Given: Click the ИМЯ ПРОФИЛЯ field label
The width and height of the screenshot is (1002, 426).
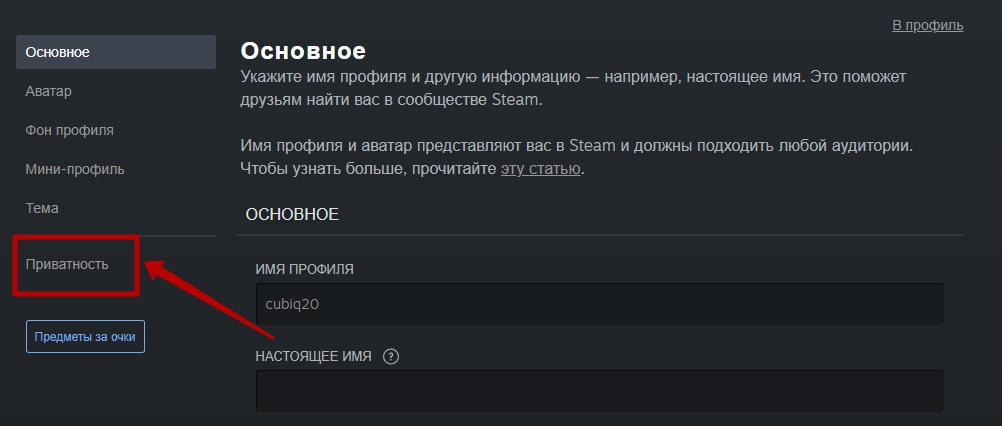Looking at the screenshot, I should (304, 270).
